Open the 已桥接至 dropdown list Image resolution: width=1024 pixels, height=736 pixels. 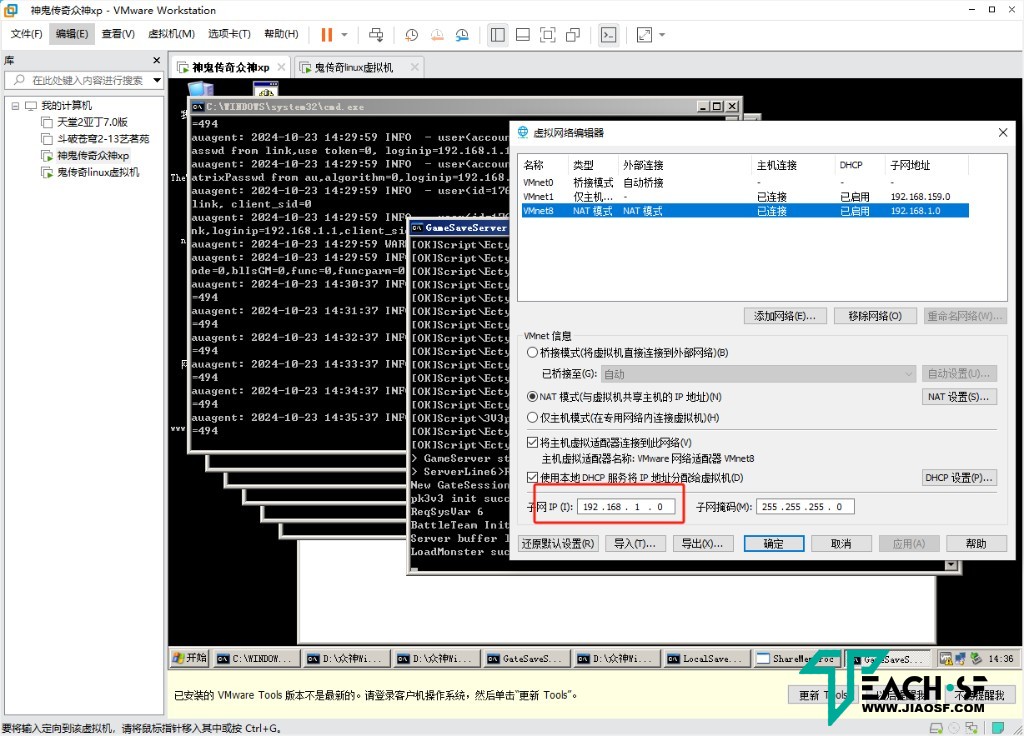[758, 374]
